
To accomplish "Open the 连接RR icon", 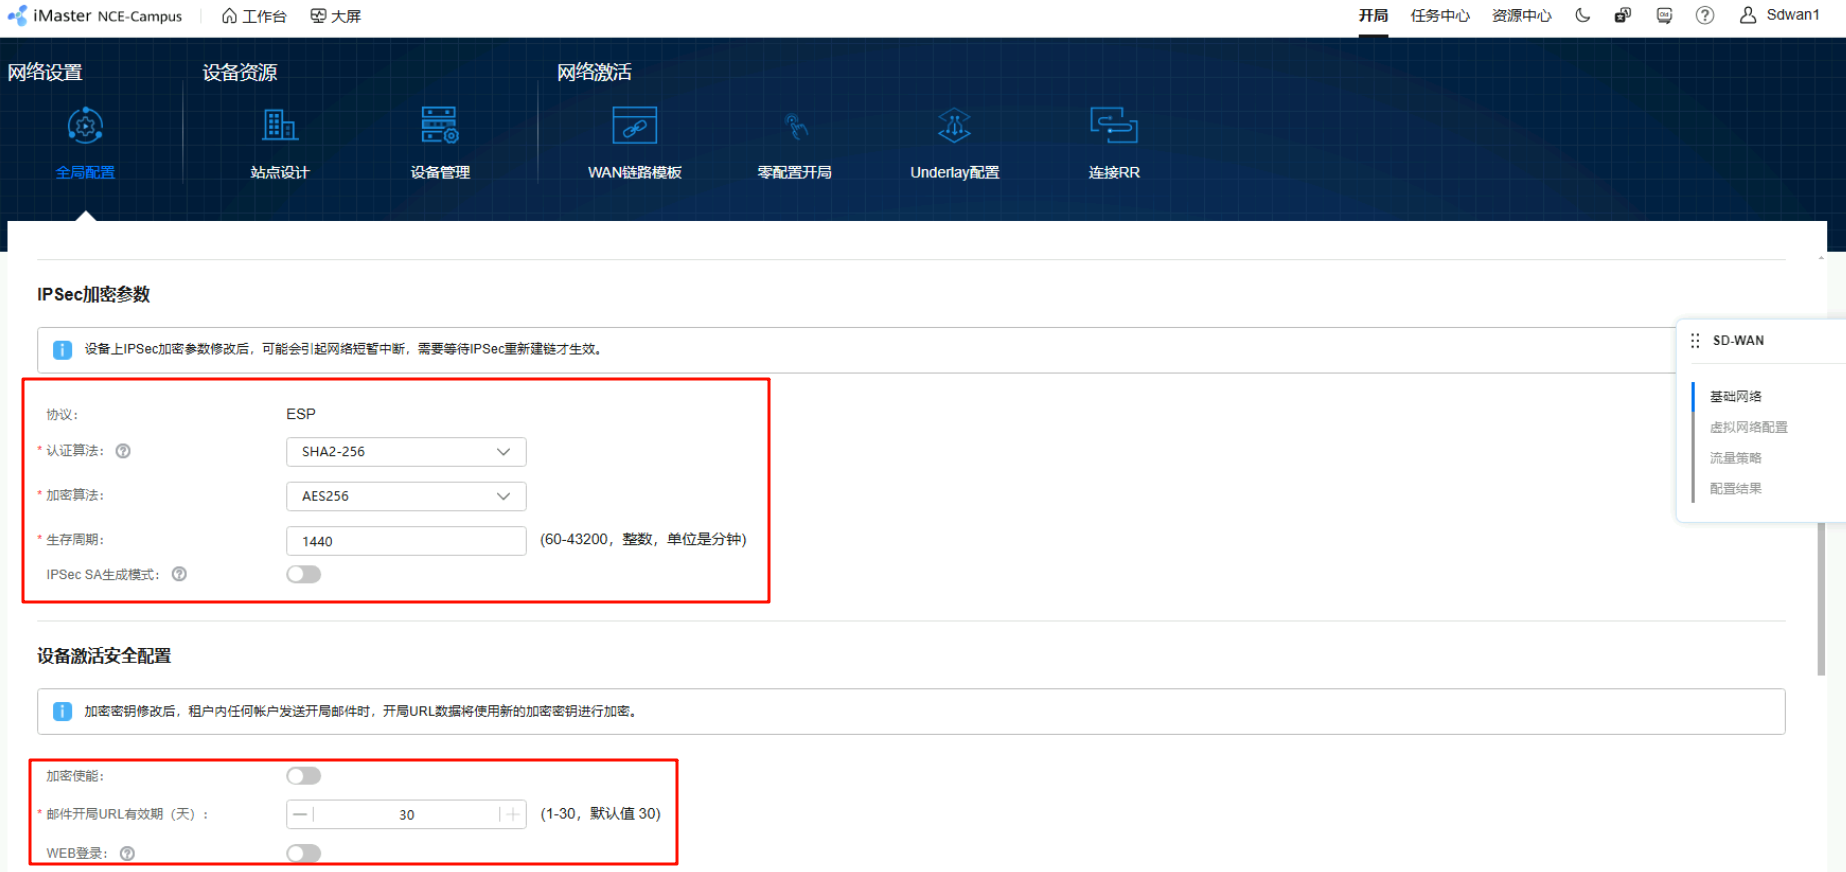I will click(x=1113, y=127).
